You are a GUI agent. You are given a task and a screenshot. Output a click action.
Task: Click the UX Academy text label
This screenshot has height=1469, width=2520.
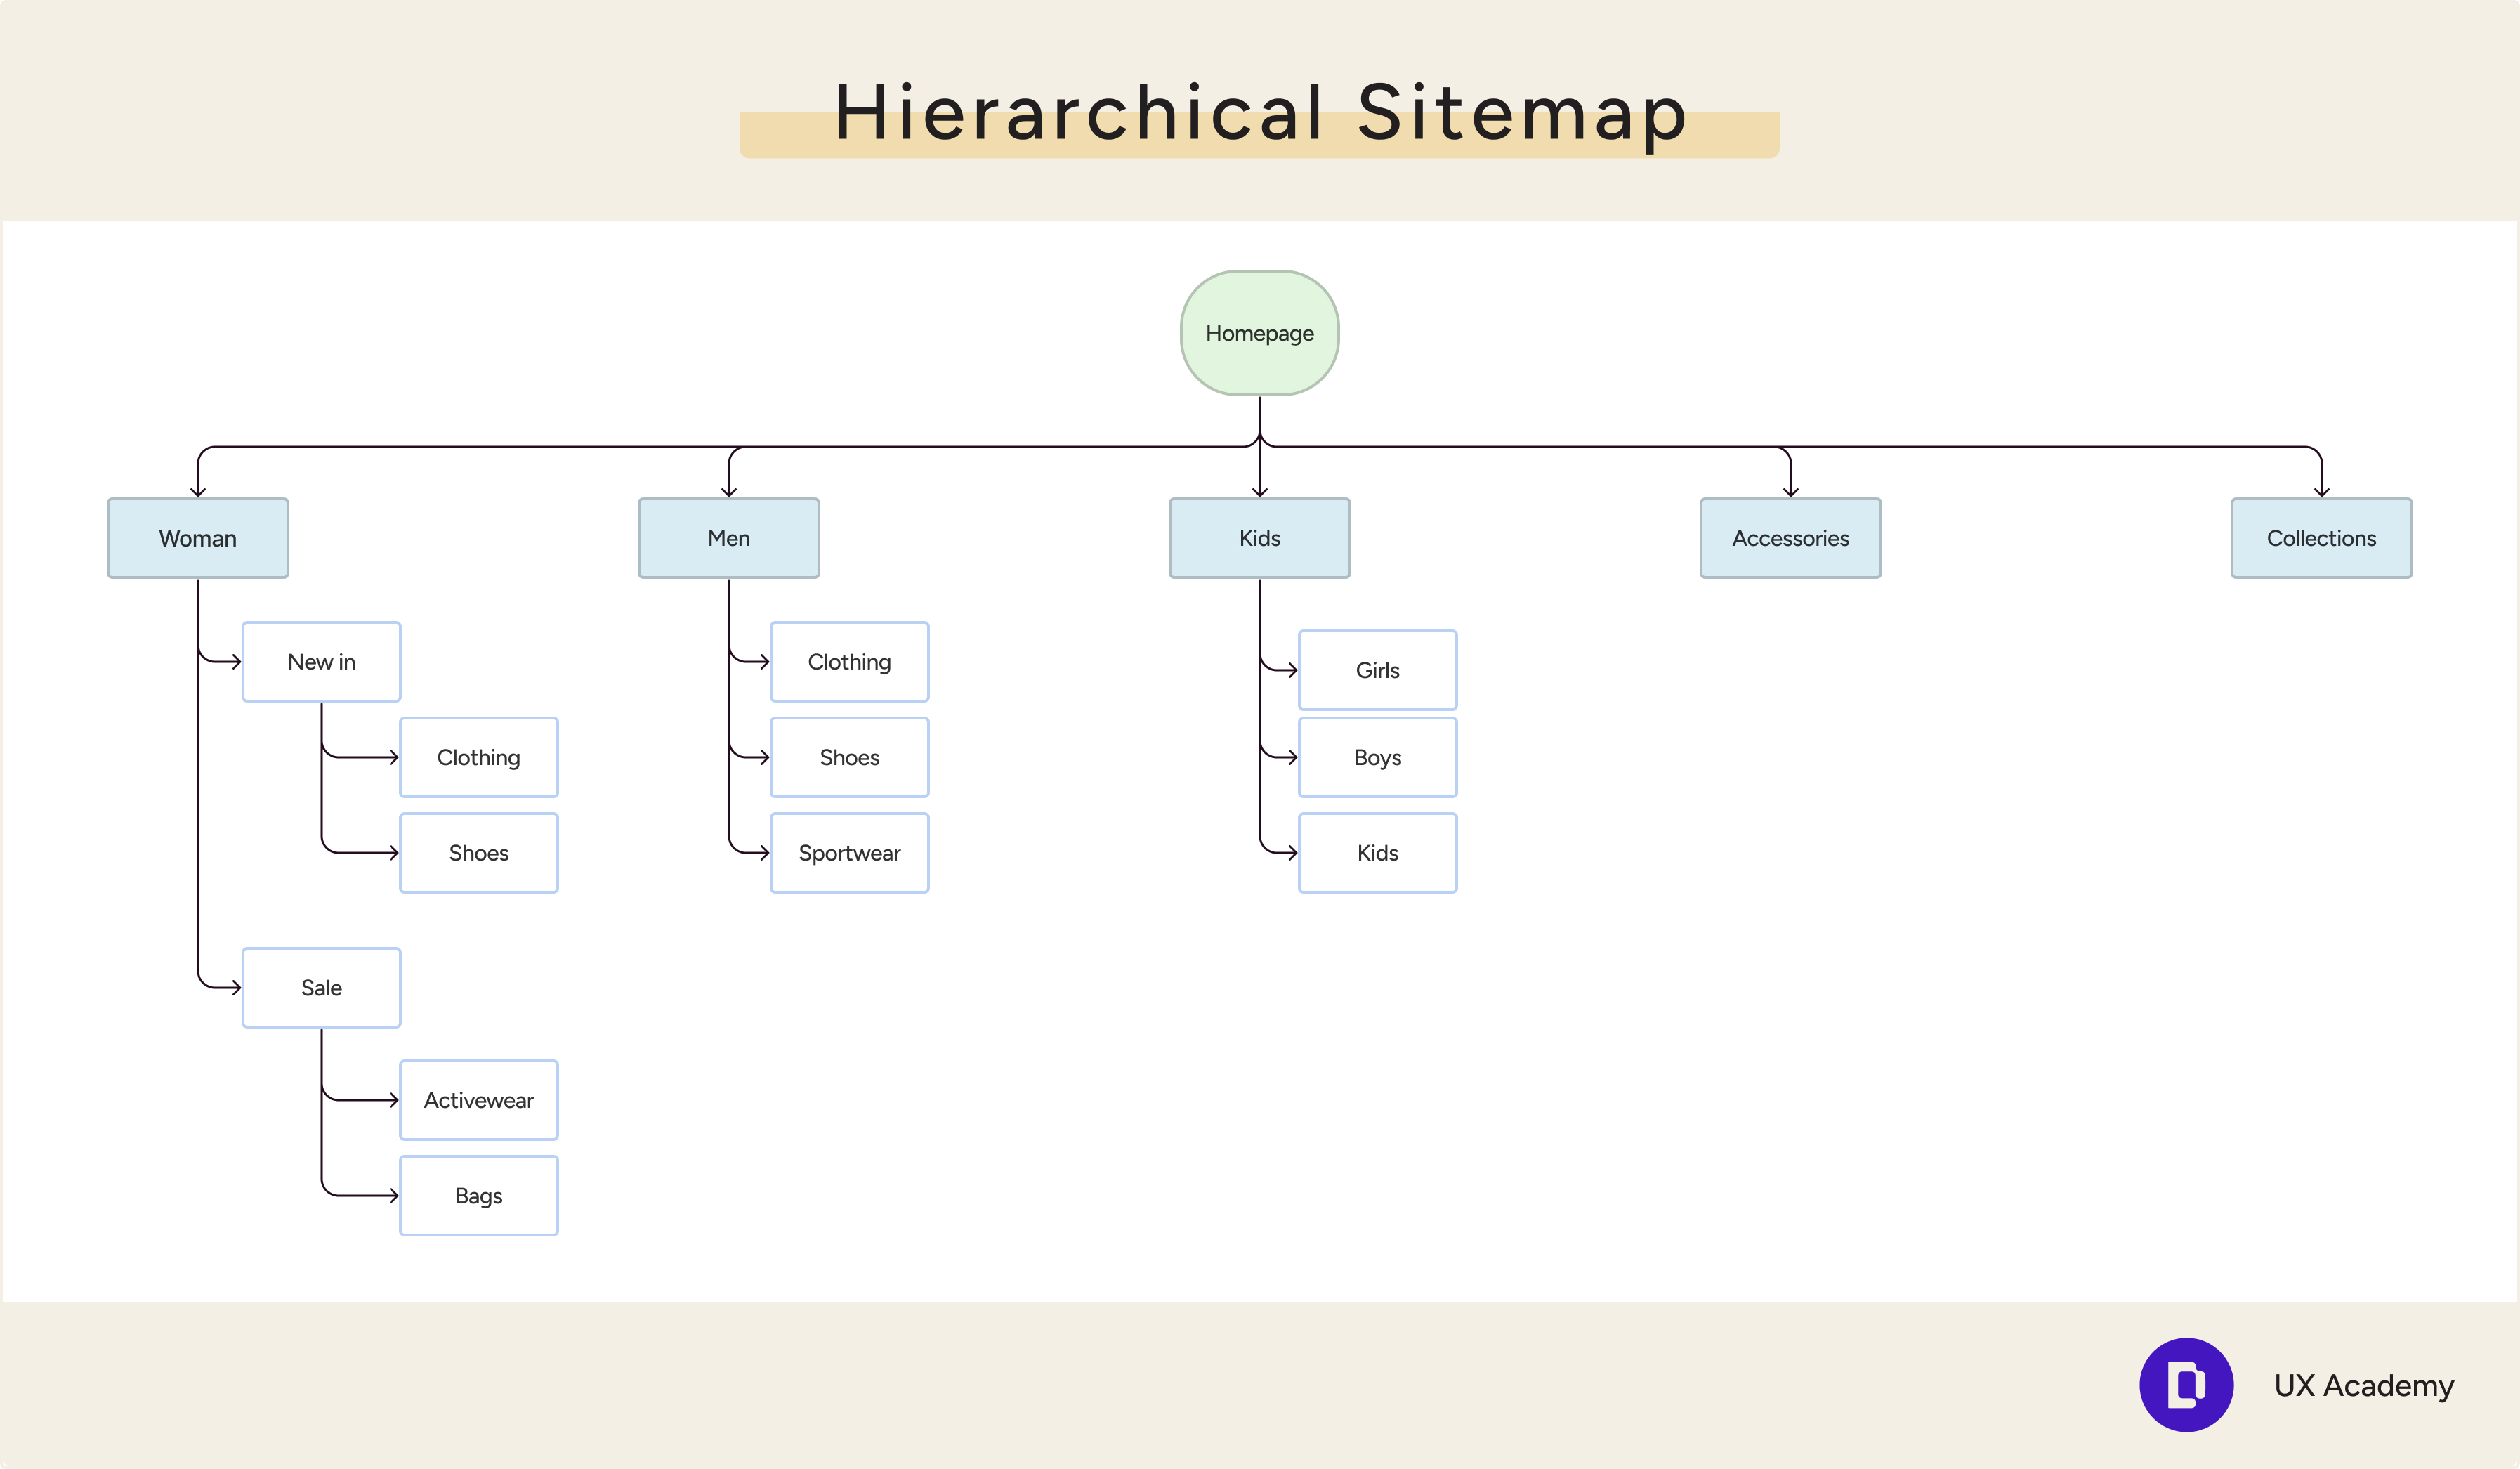tap(2363, 1385)
